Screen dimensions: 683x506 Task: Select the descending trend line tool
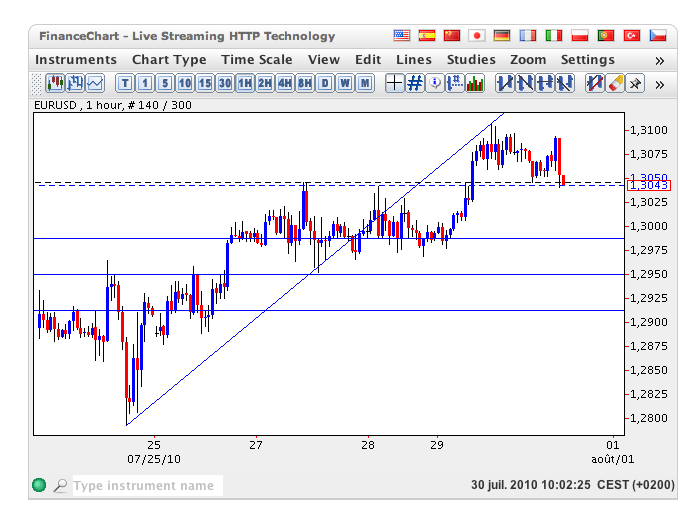[525, 83]
